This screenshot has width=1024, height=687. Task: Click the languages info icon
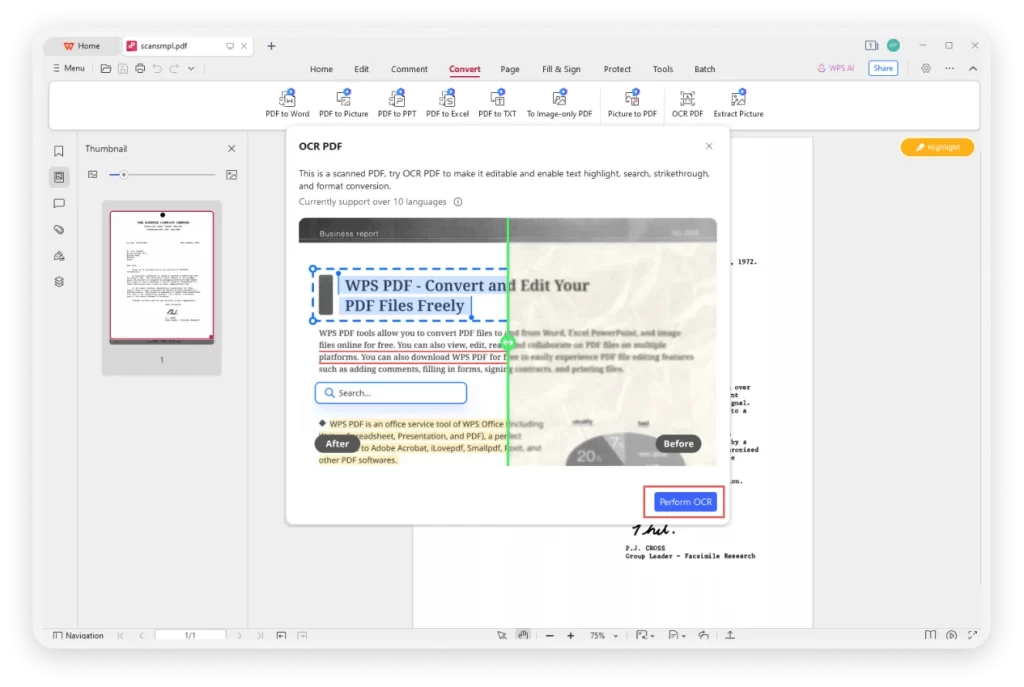[x=458, y=202]
